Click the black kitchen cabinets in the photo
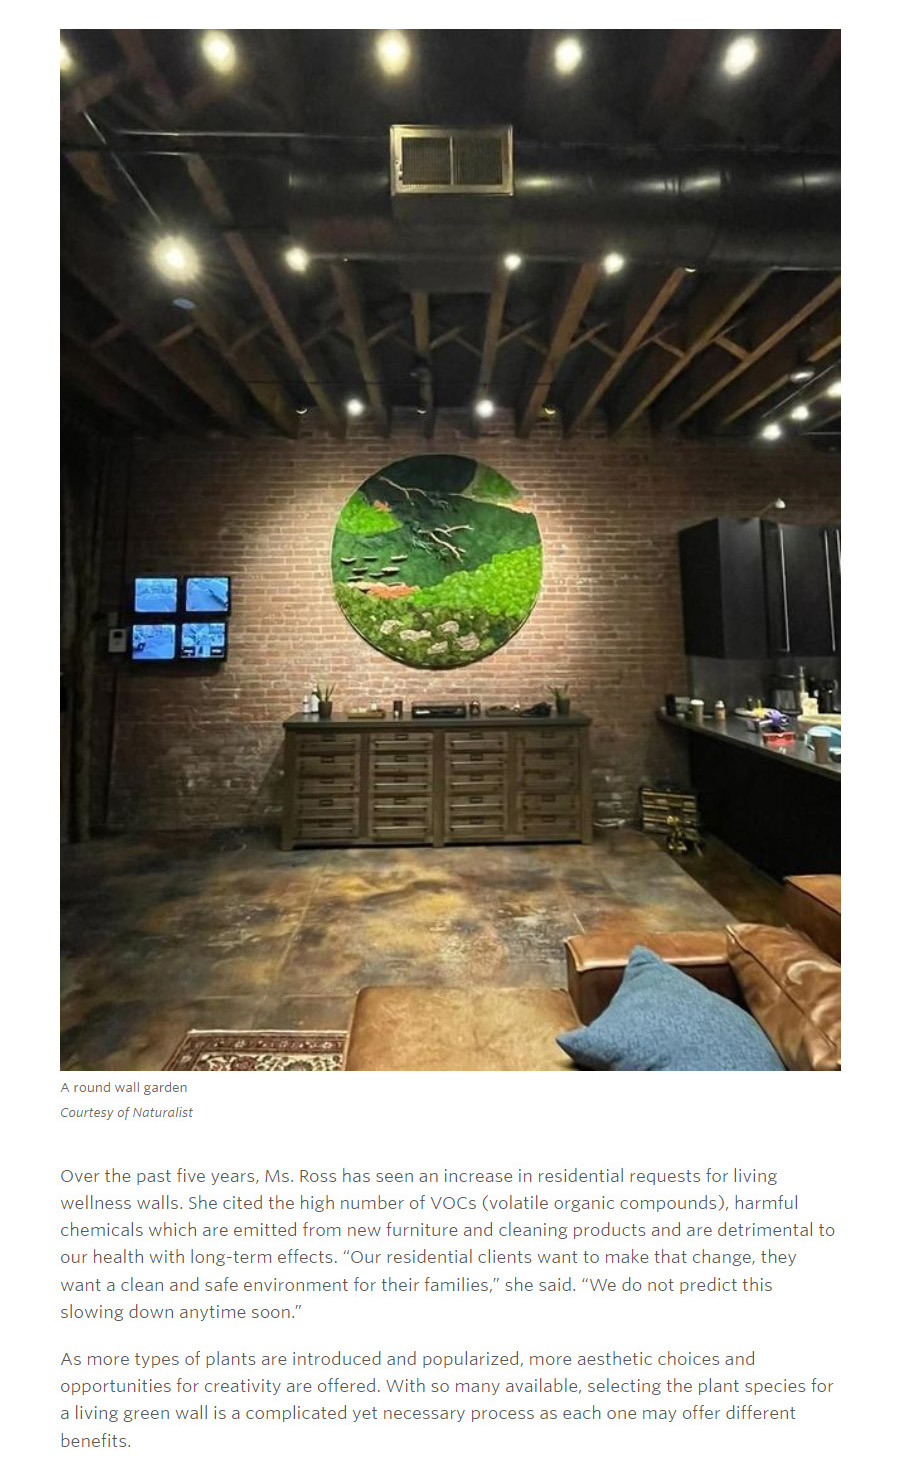The image size is (901, 1479). pyautogui.click(x=759, y=587)
